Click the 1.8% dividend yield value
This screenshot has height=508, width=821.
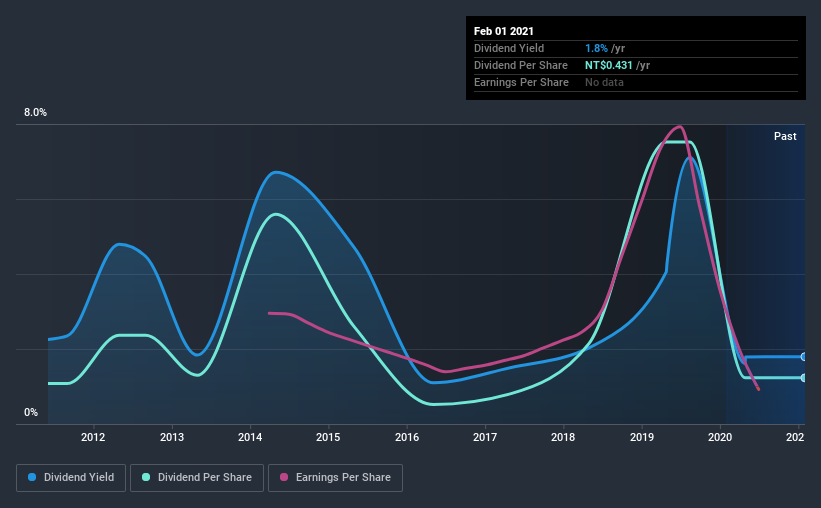pos(596,48)
